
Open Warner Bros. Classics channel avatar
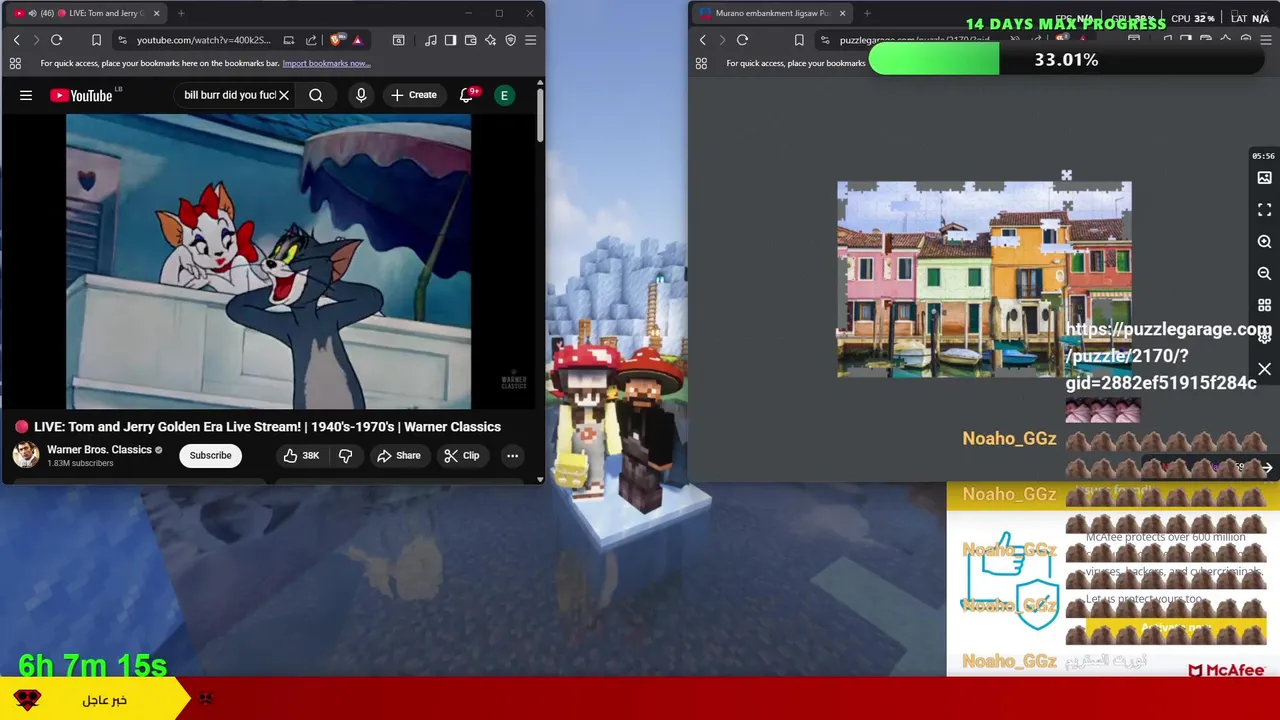tap(26, 455)
